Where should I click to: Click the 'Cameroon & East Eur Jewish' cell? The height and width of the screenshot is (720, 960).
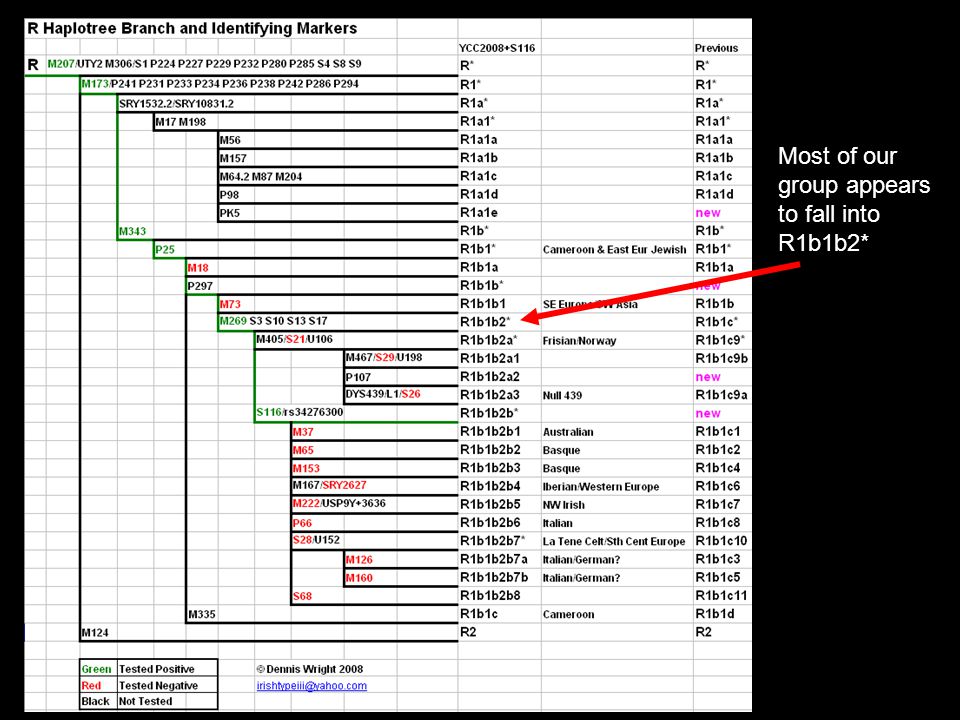pyautogui.click(x=614, y=250)
